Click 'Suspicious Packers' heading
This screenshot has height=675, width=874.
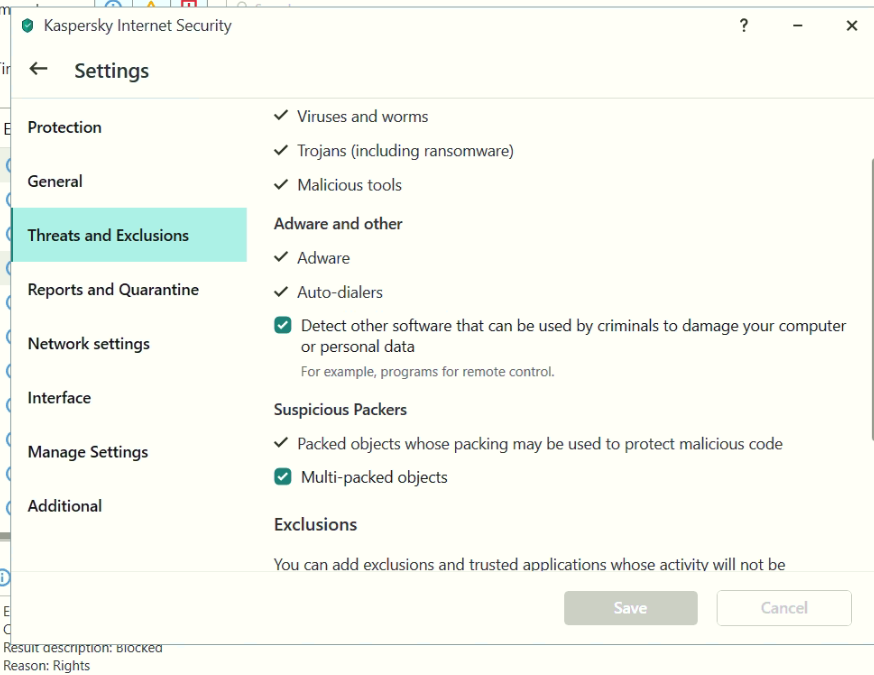[340, 410]
